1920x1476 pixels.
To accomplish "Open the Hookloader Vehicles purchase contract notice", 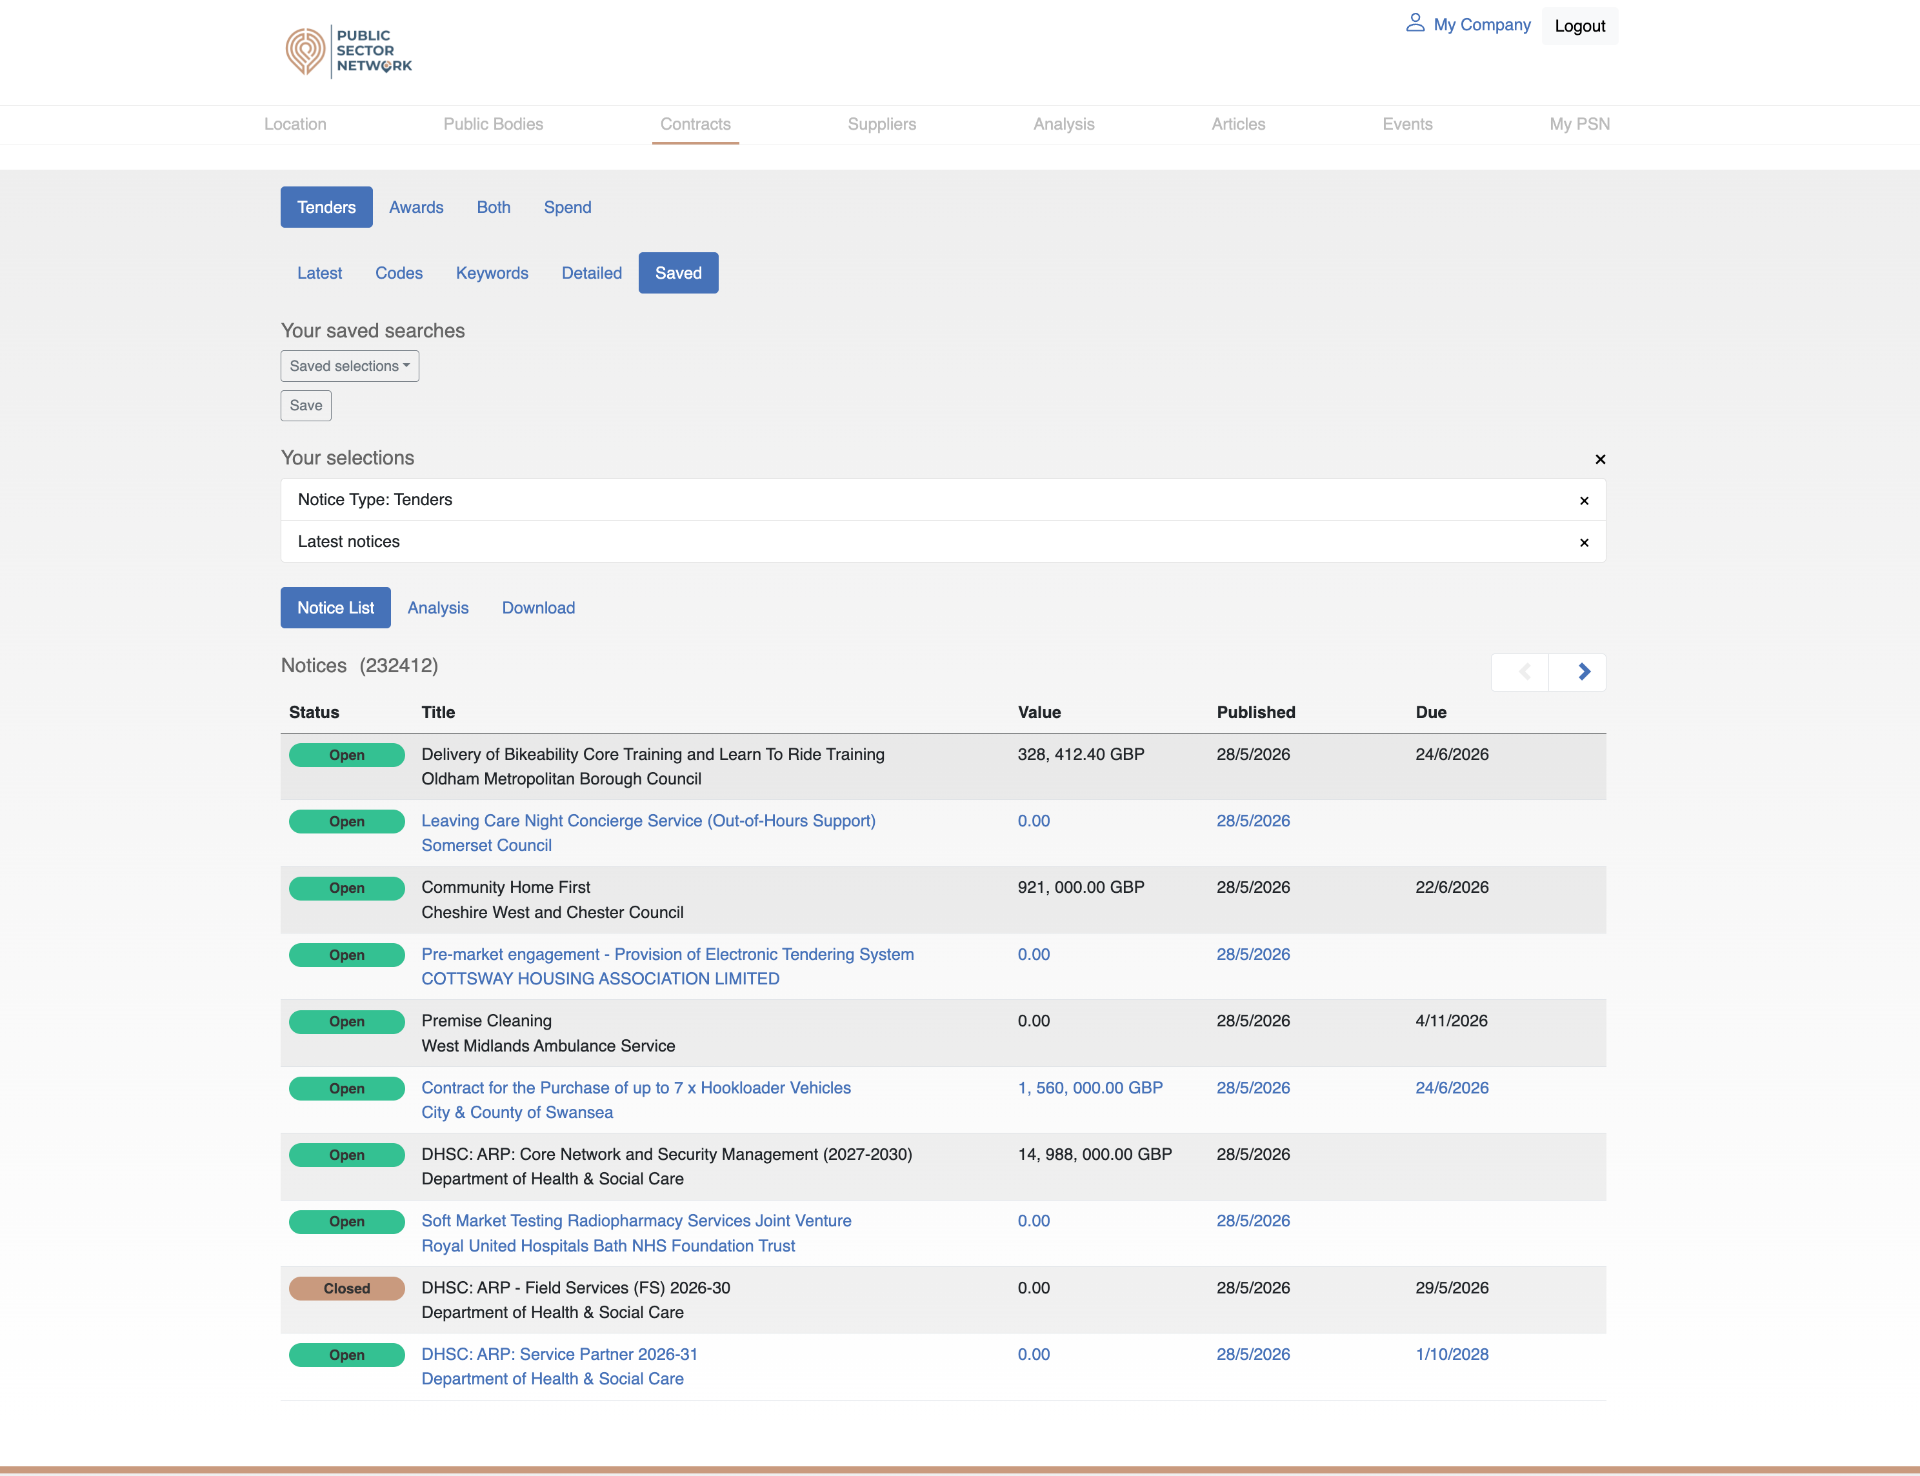I will (637, 1088).
